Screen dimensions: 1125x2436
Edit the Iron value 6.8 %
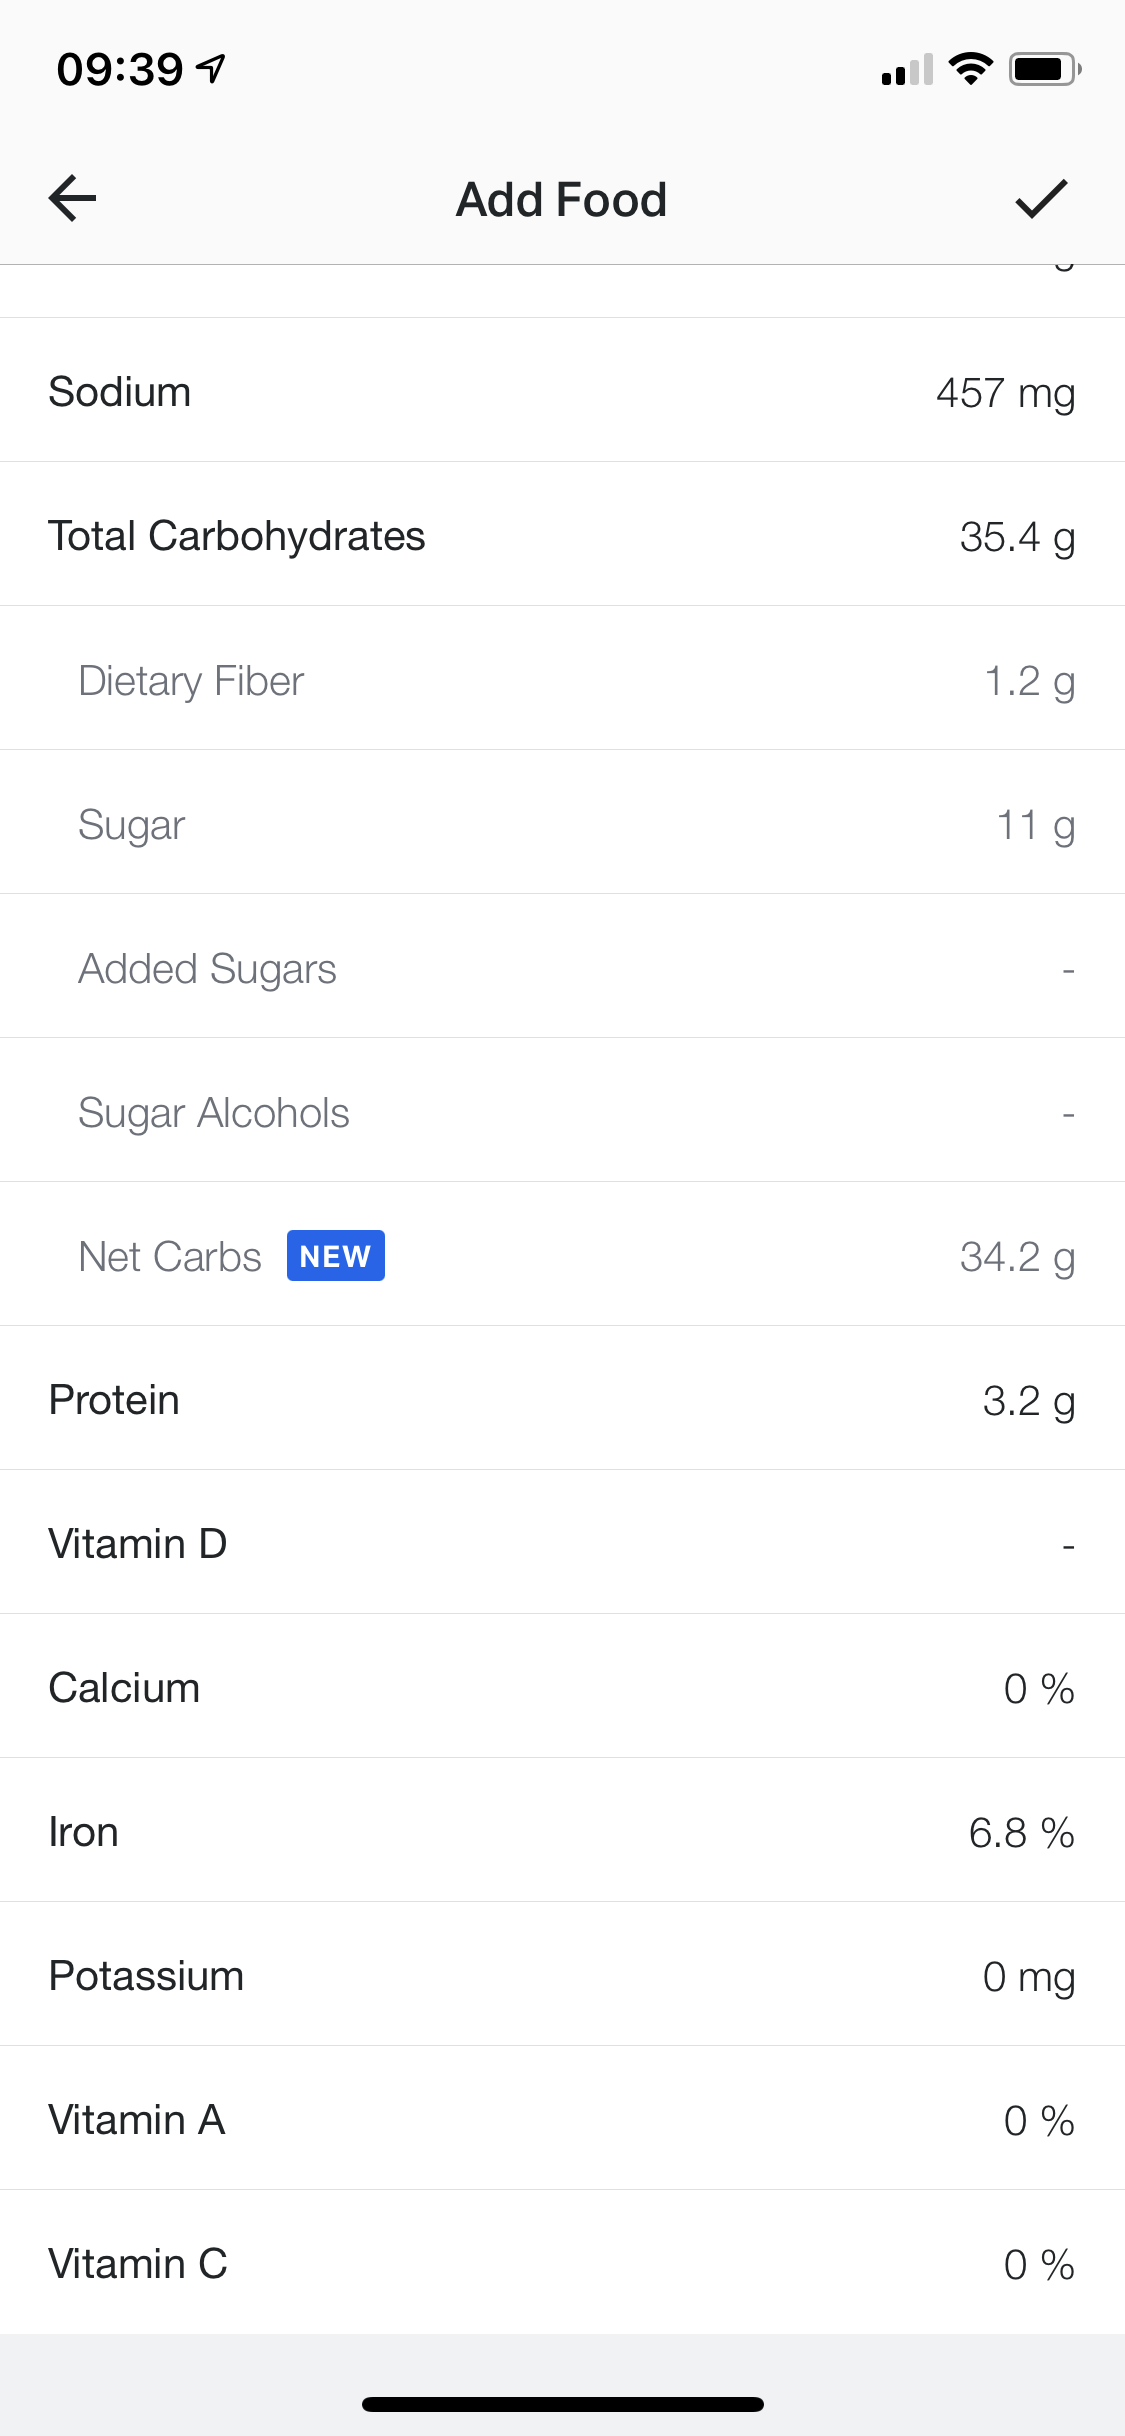pos(1021,1832)
